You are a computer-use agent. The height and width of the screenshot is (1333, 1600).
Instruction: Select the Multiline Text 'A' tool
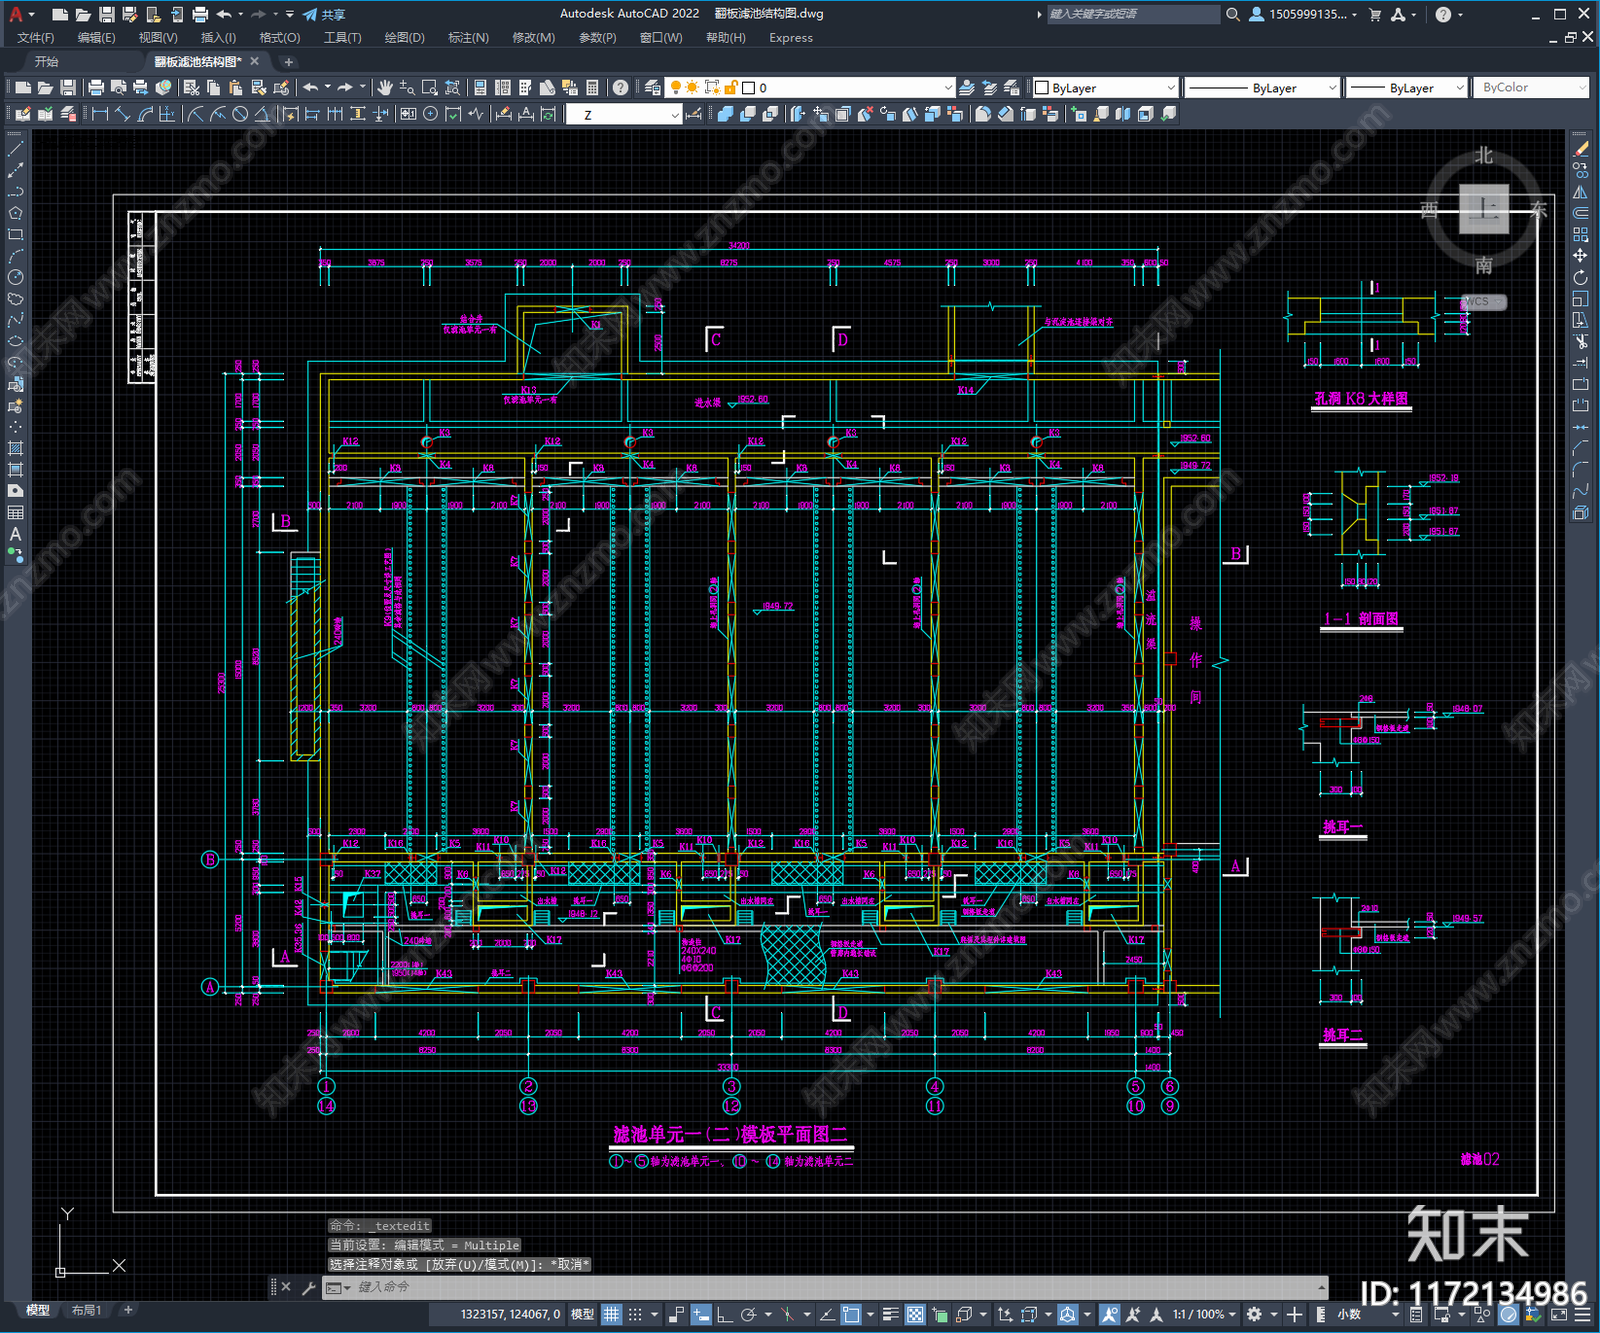coord(15,534)
